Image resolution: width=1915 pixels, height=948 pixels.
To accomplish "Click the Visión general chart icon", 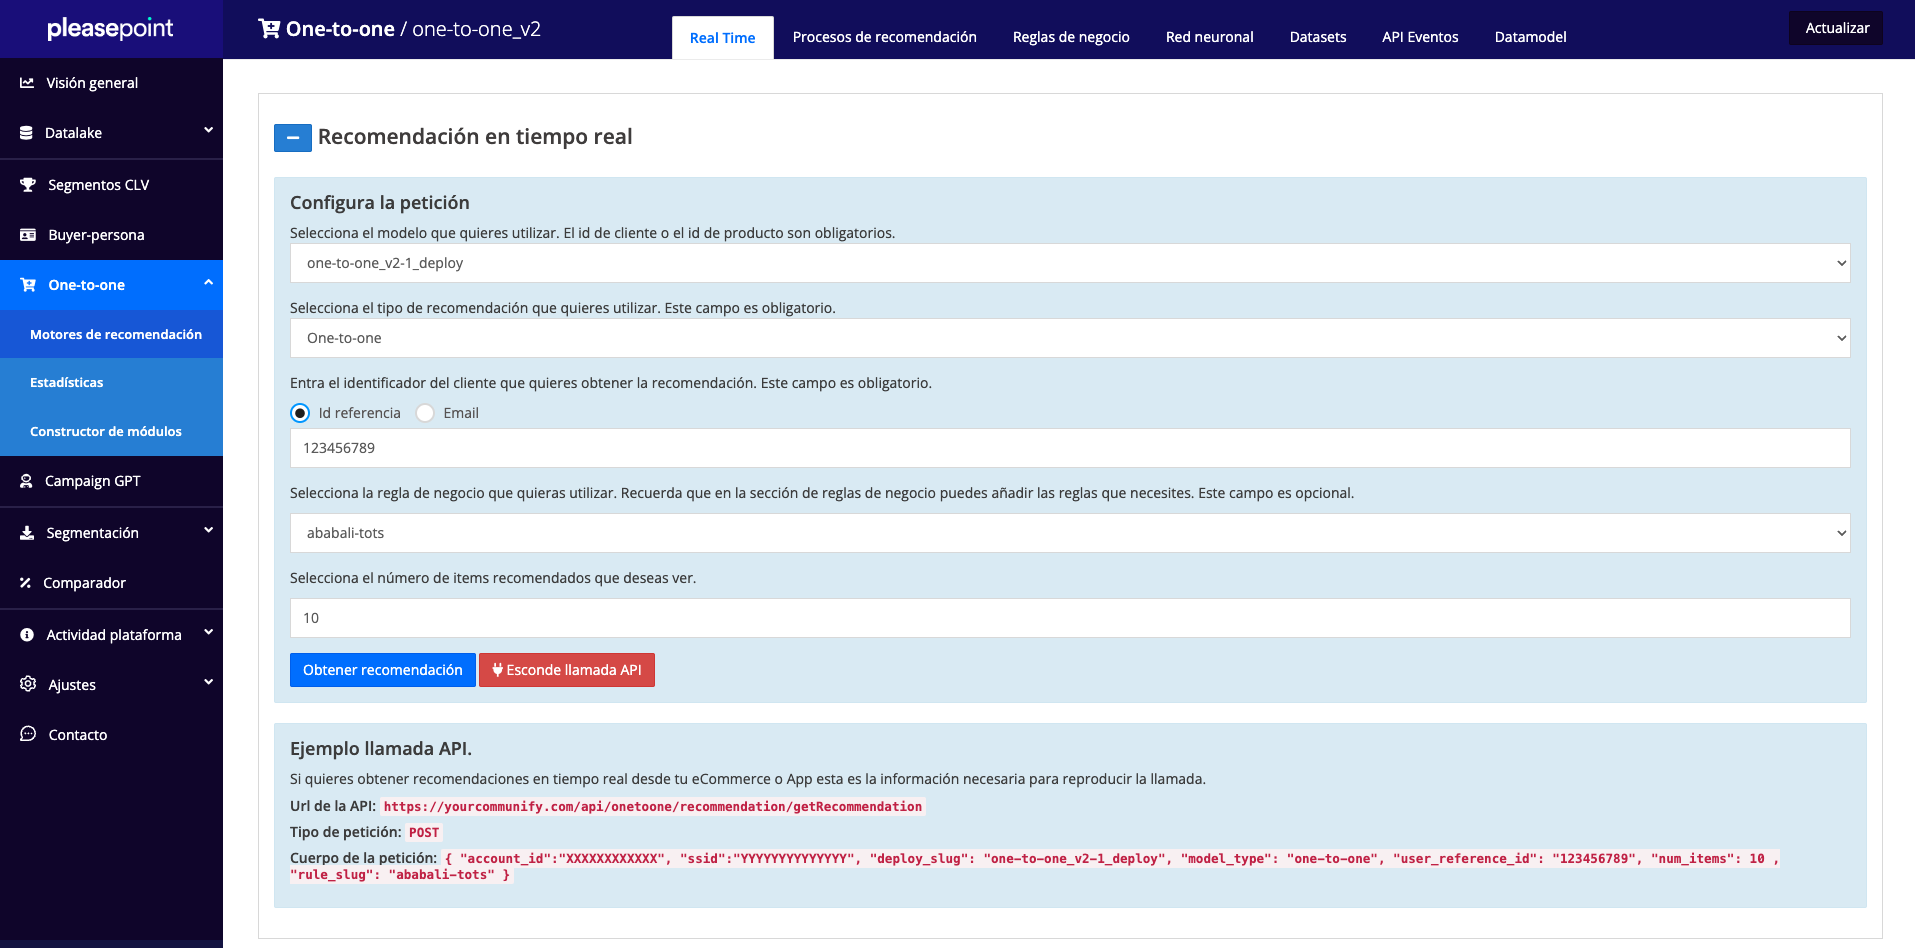I will (27, 83).
